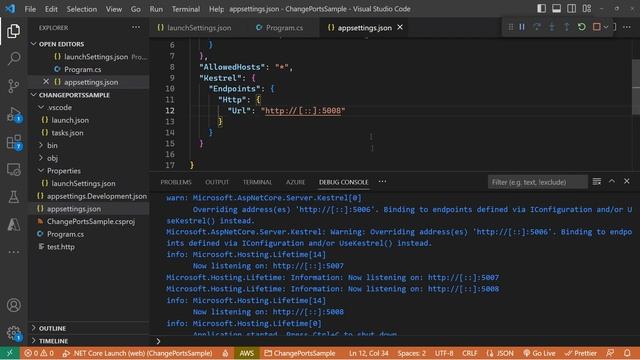Open notifications bell in status bar
This screenshot has width=640, height=360.
[627, 353]
